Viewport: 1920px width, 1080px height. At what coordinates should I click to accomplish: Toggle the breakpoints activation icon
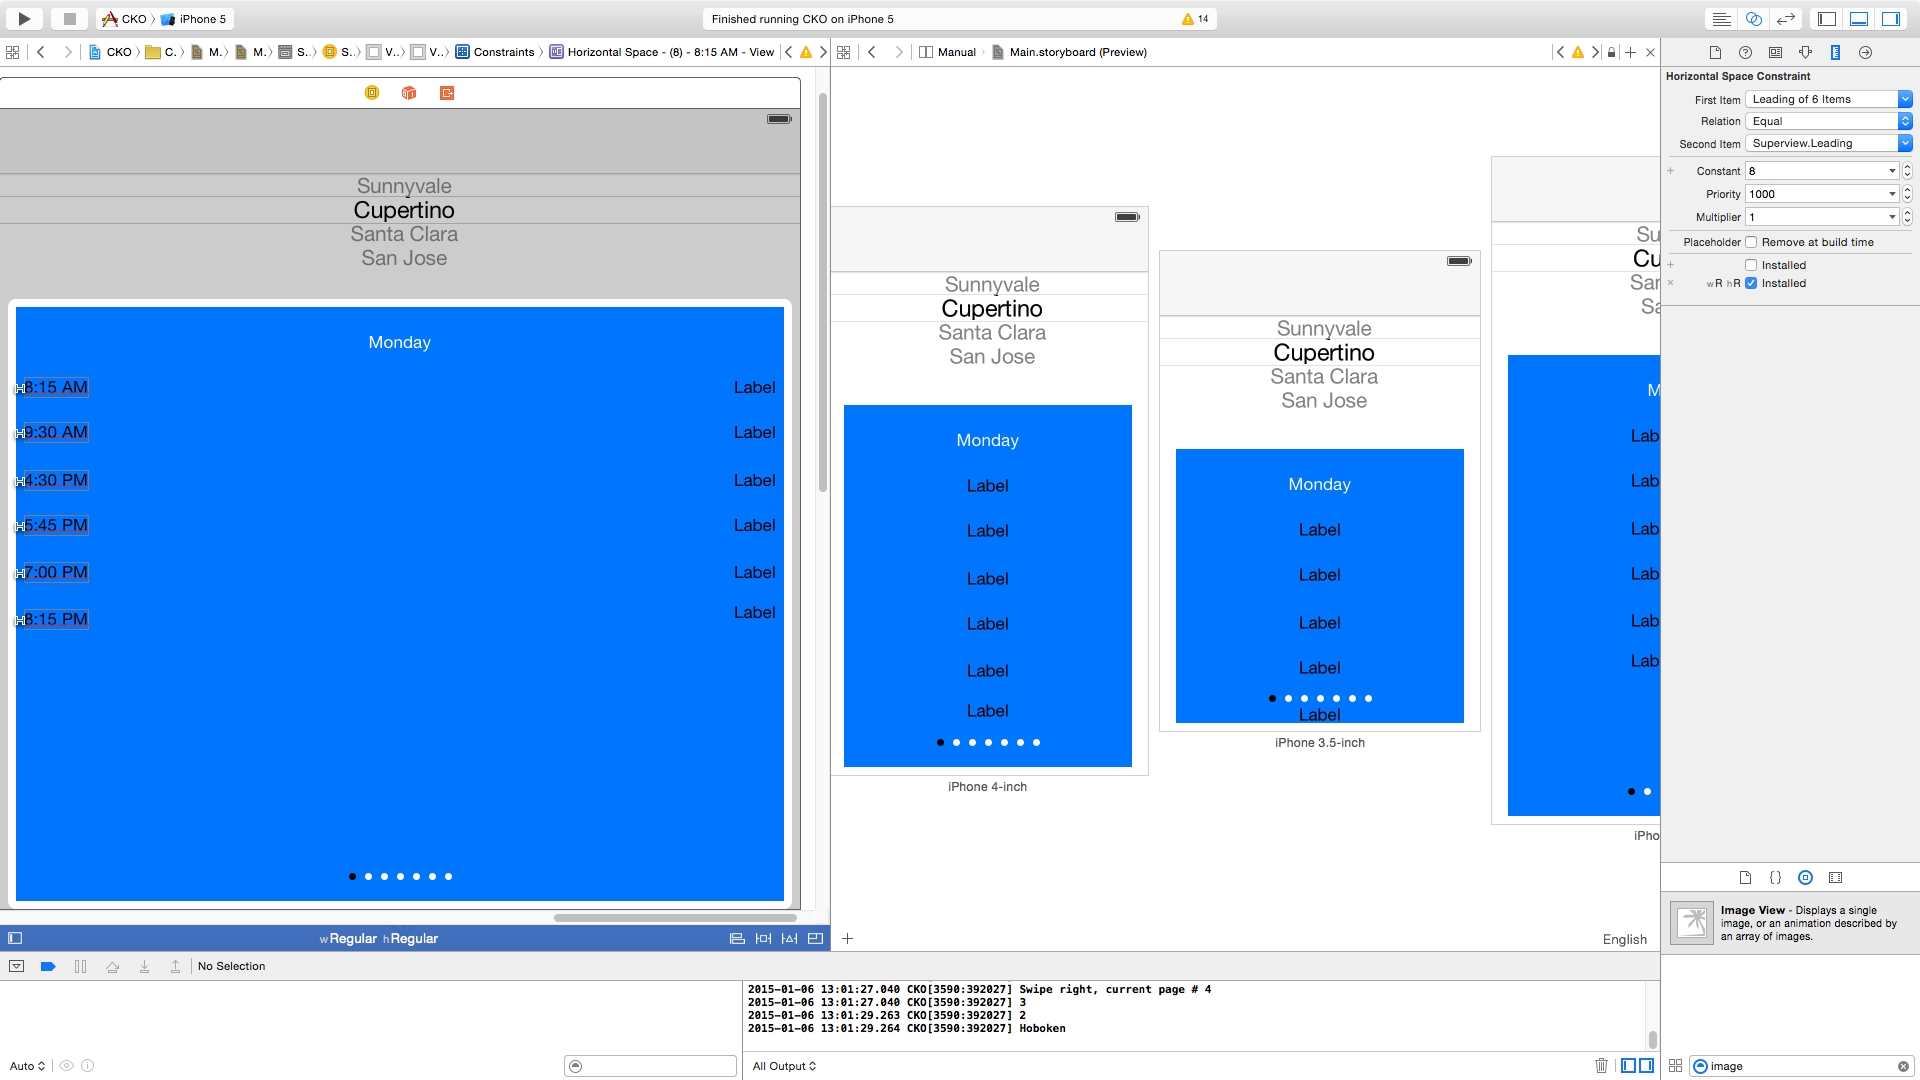(x=48, y=966)
